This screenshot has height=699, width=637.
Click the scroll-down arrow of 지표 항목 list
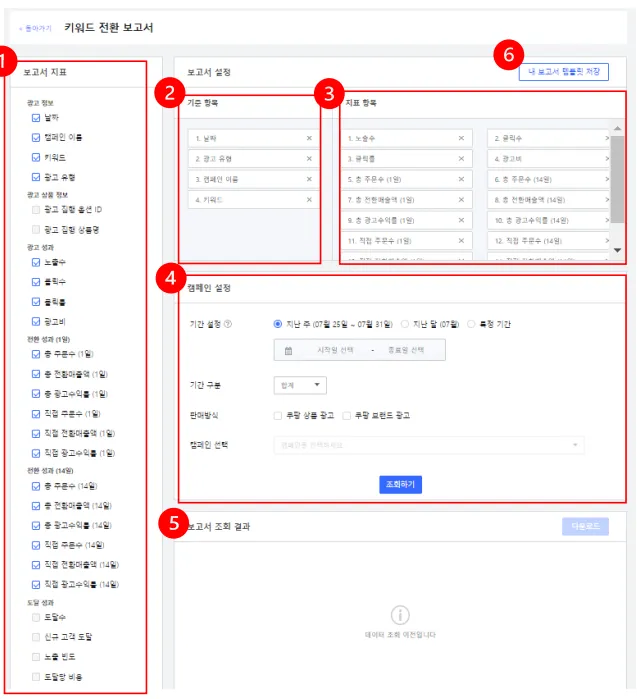click(617, 250)
